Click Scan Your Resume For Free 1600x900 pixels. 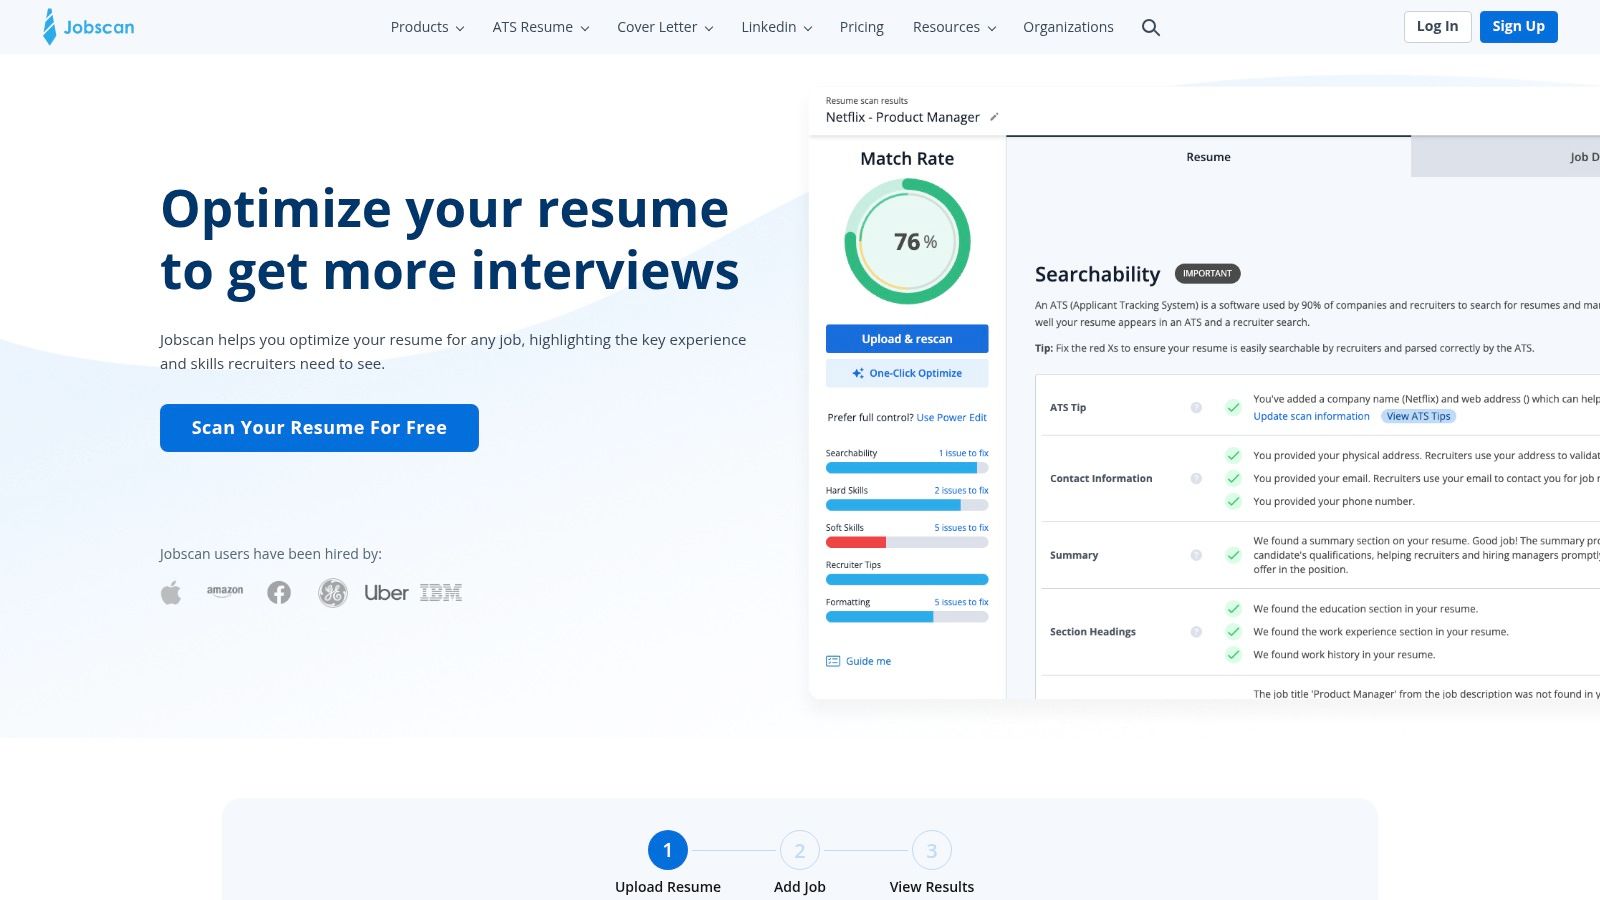(x=319, y=427)
